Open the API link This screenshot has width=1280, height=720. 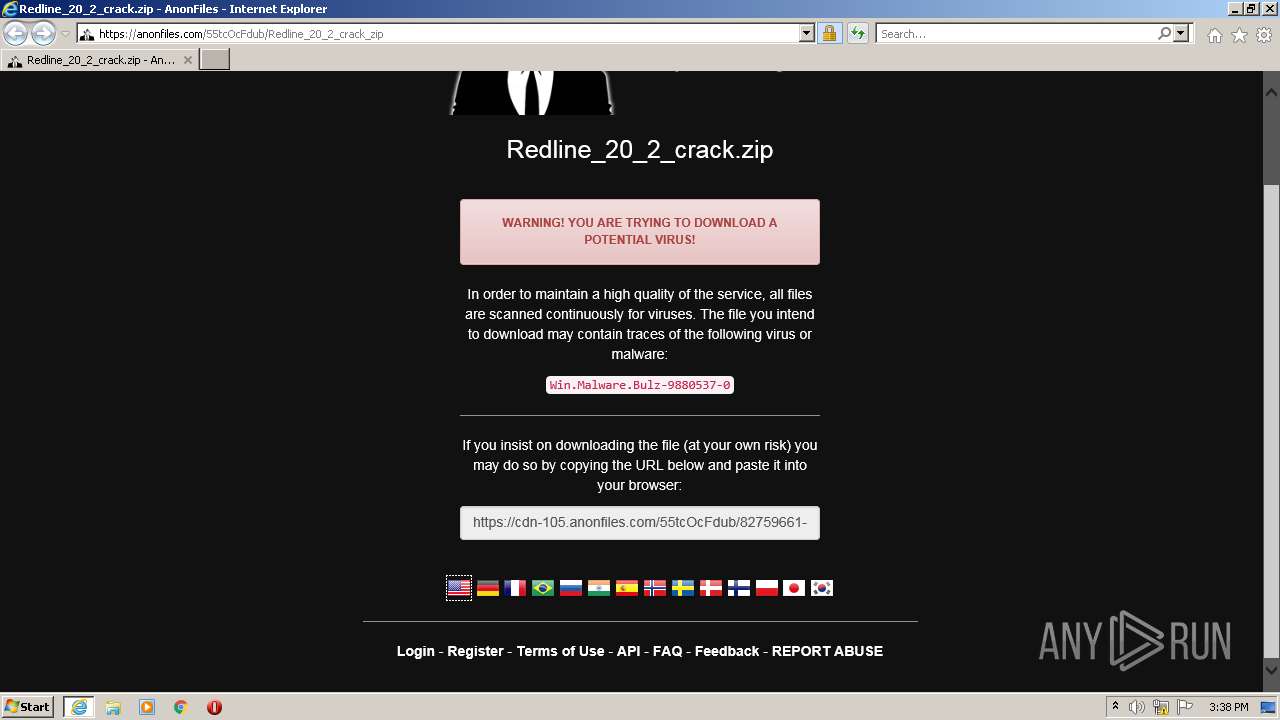pyautogui.click(x=628, y=651)
